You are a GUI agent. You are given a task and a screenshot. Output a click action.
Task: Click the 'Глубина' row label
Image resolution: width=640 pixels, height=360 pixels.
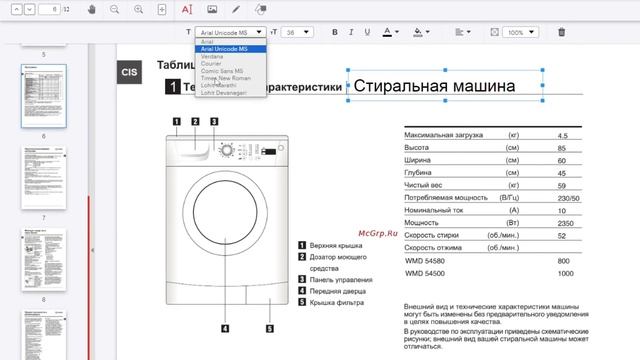pyautogui.click(x=418, y=173)
